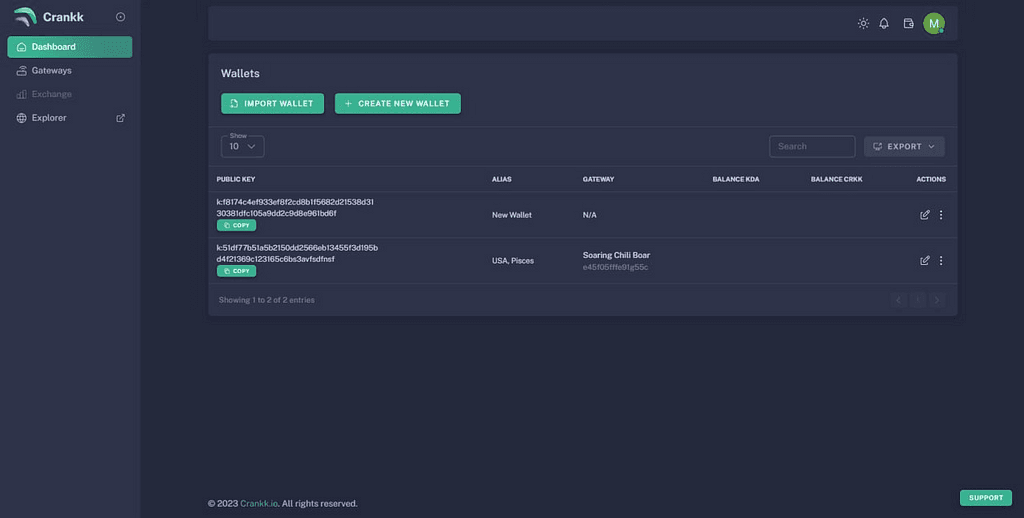Open the notifications bell

tap(884, 23)
